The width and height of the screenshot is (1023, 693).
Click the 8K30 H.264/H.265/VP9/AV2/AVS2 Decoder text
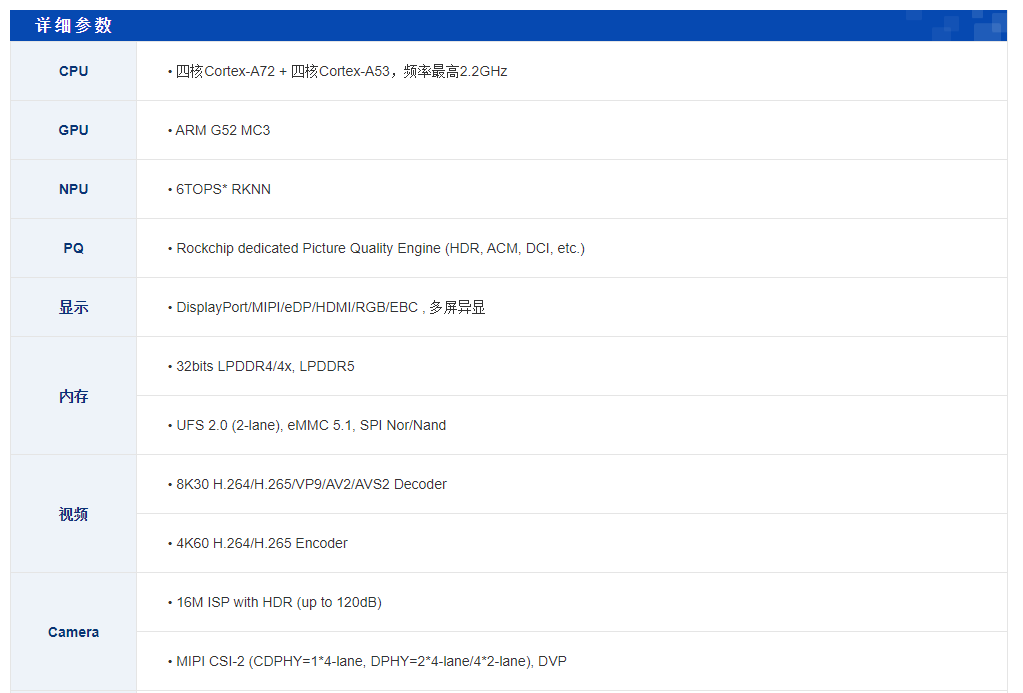click(x=311, y=484)
